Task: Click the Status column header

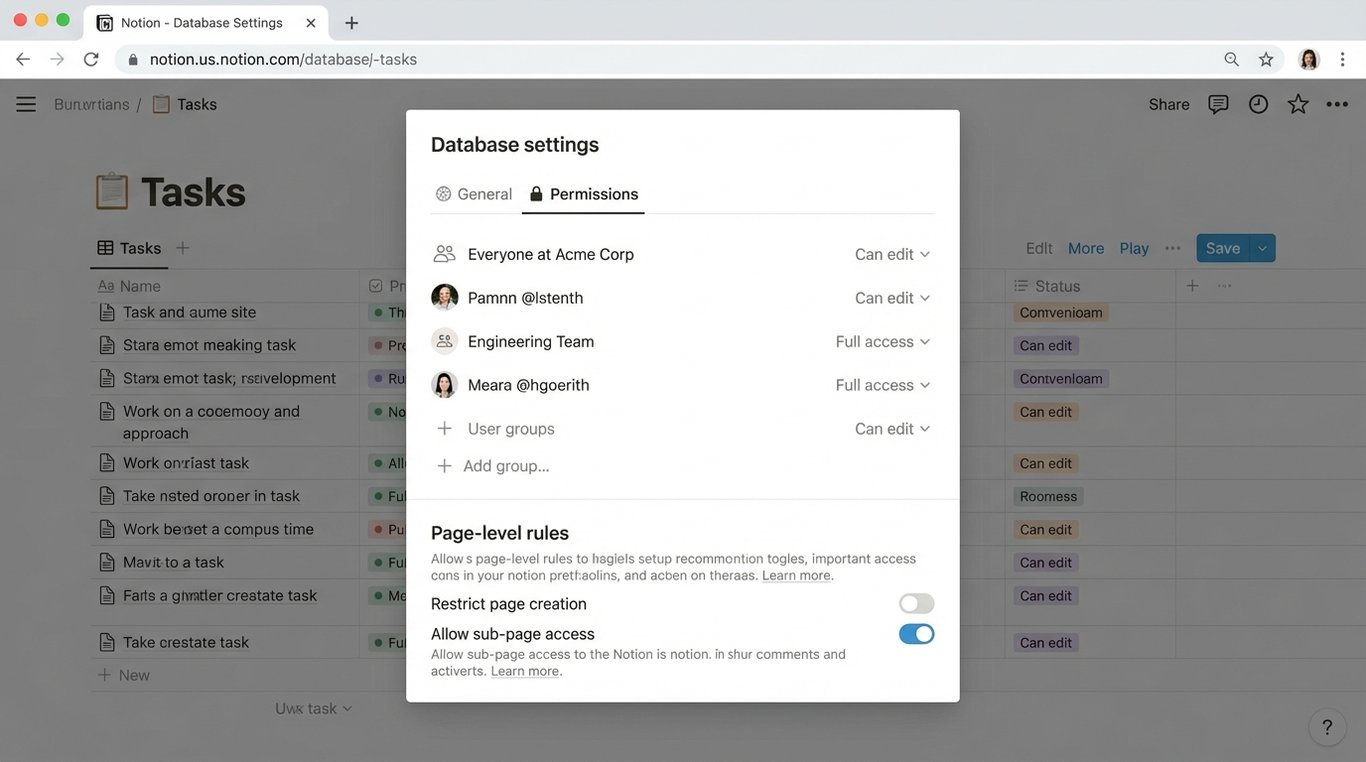Action: point(1047,286)
